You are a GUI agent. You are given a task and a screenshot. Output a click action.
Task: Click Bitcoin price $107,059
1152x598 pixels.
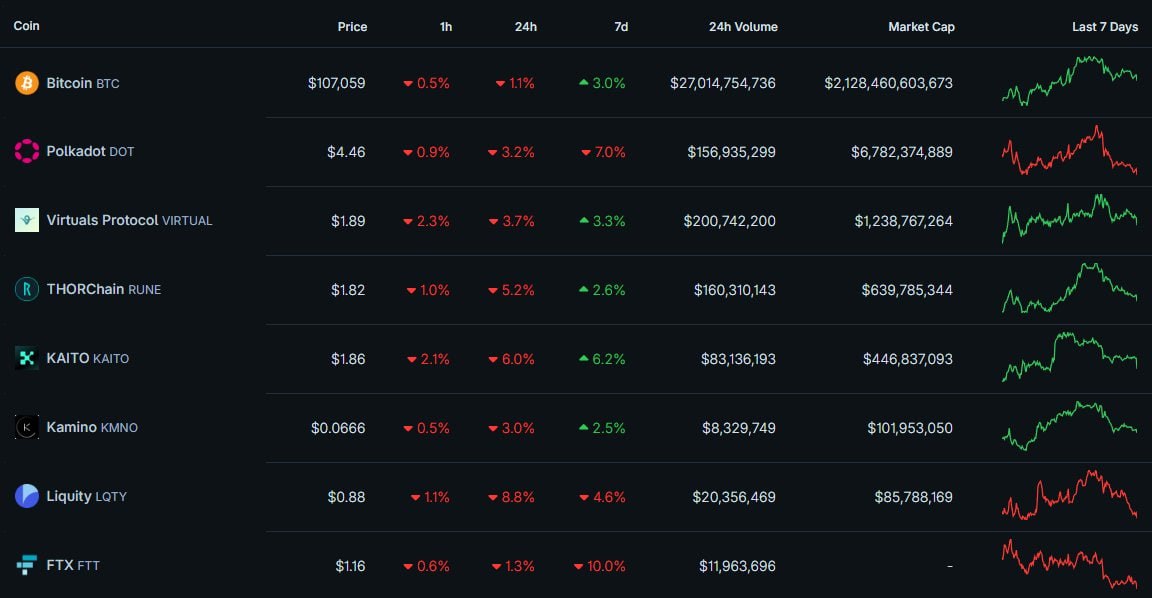[x=336, y=83]
